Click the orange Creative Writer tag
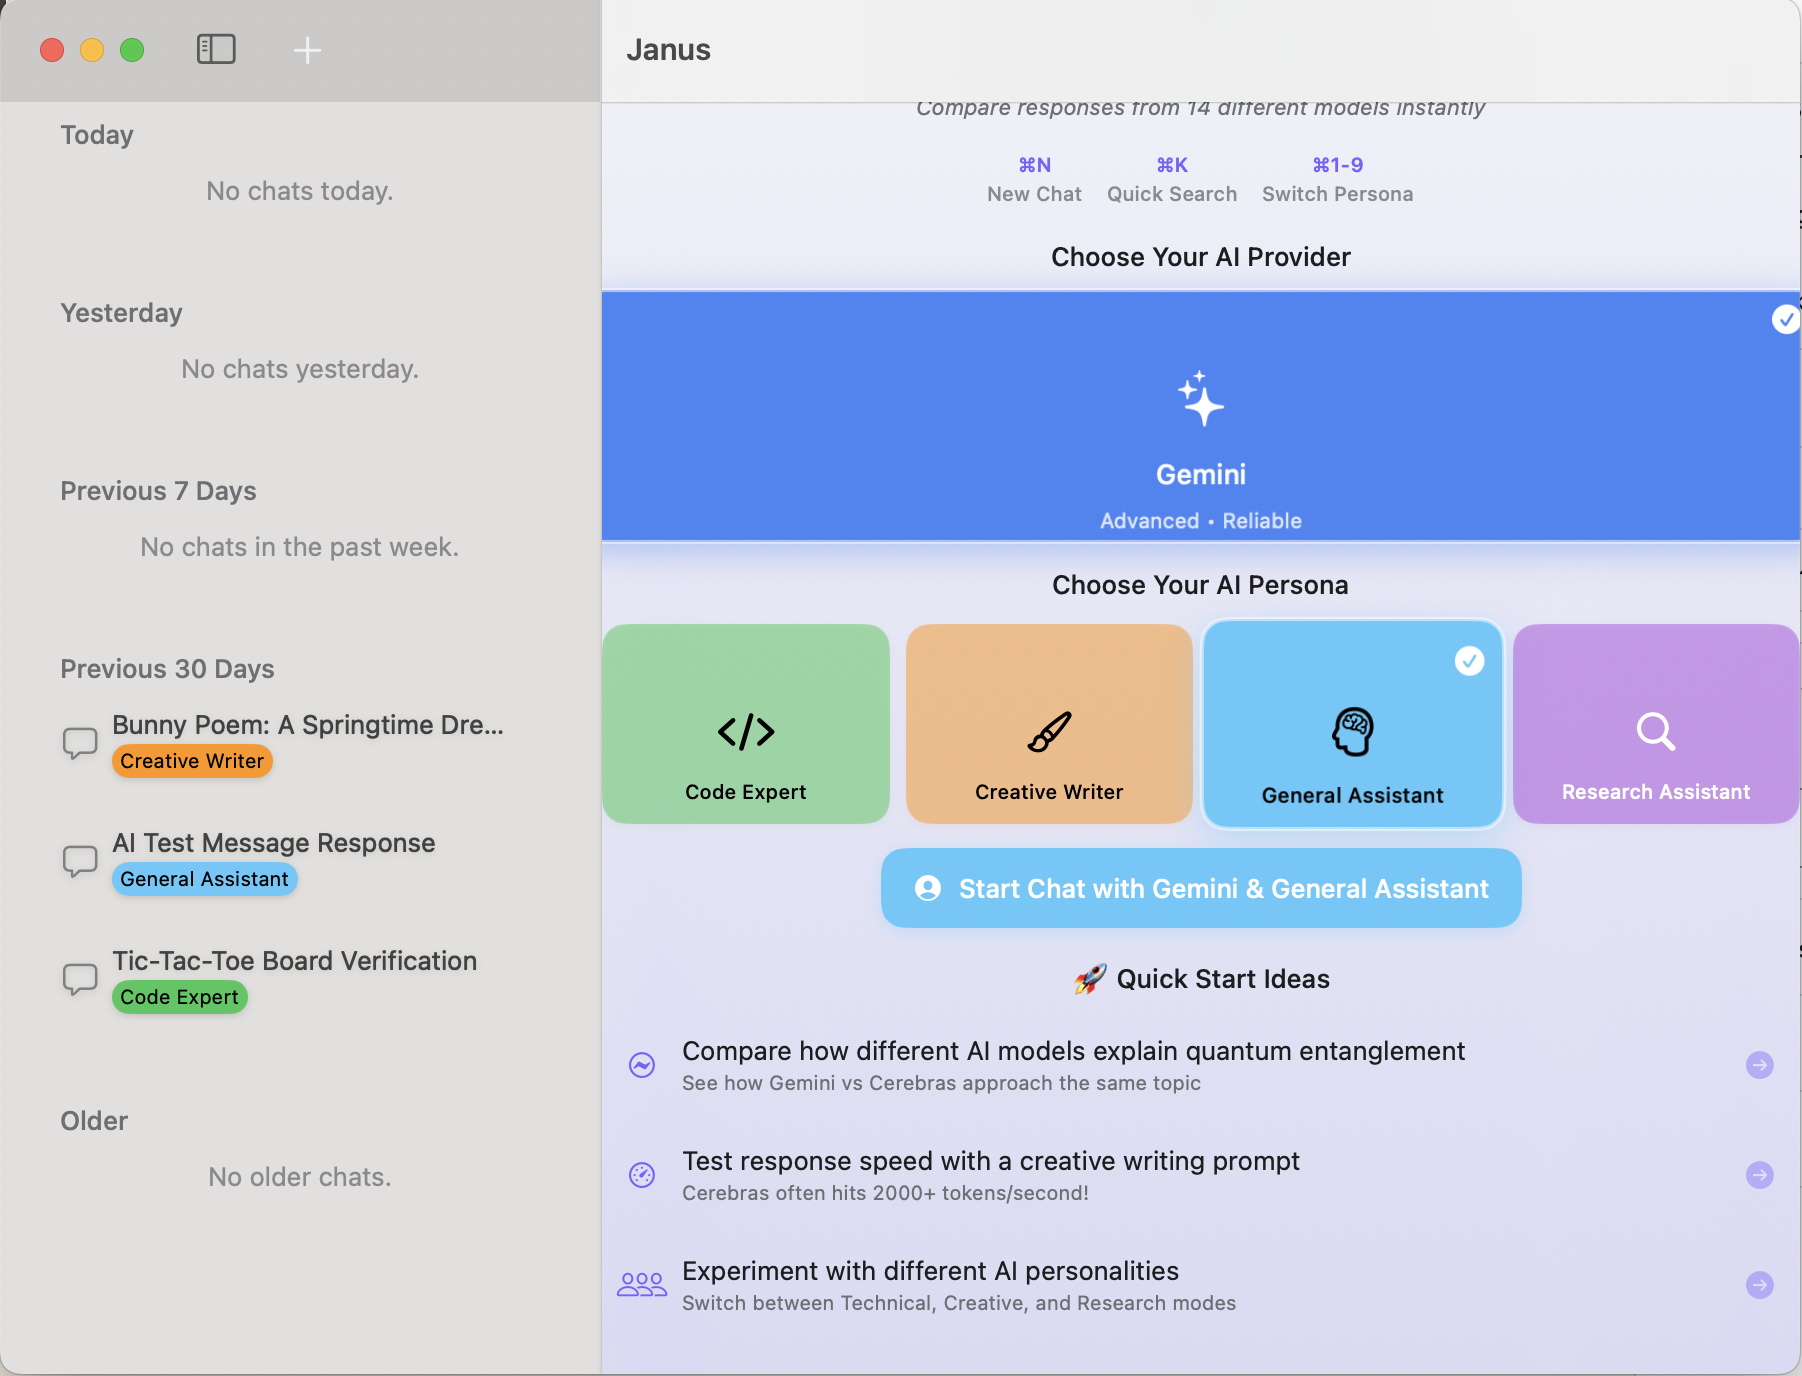Viewport: 1802px width, 1376px height. pyautogui.click(x=192, y=761)
